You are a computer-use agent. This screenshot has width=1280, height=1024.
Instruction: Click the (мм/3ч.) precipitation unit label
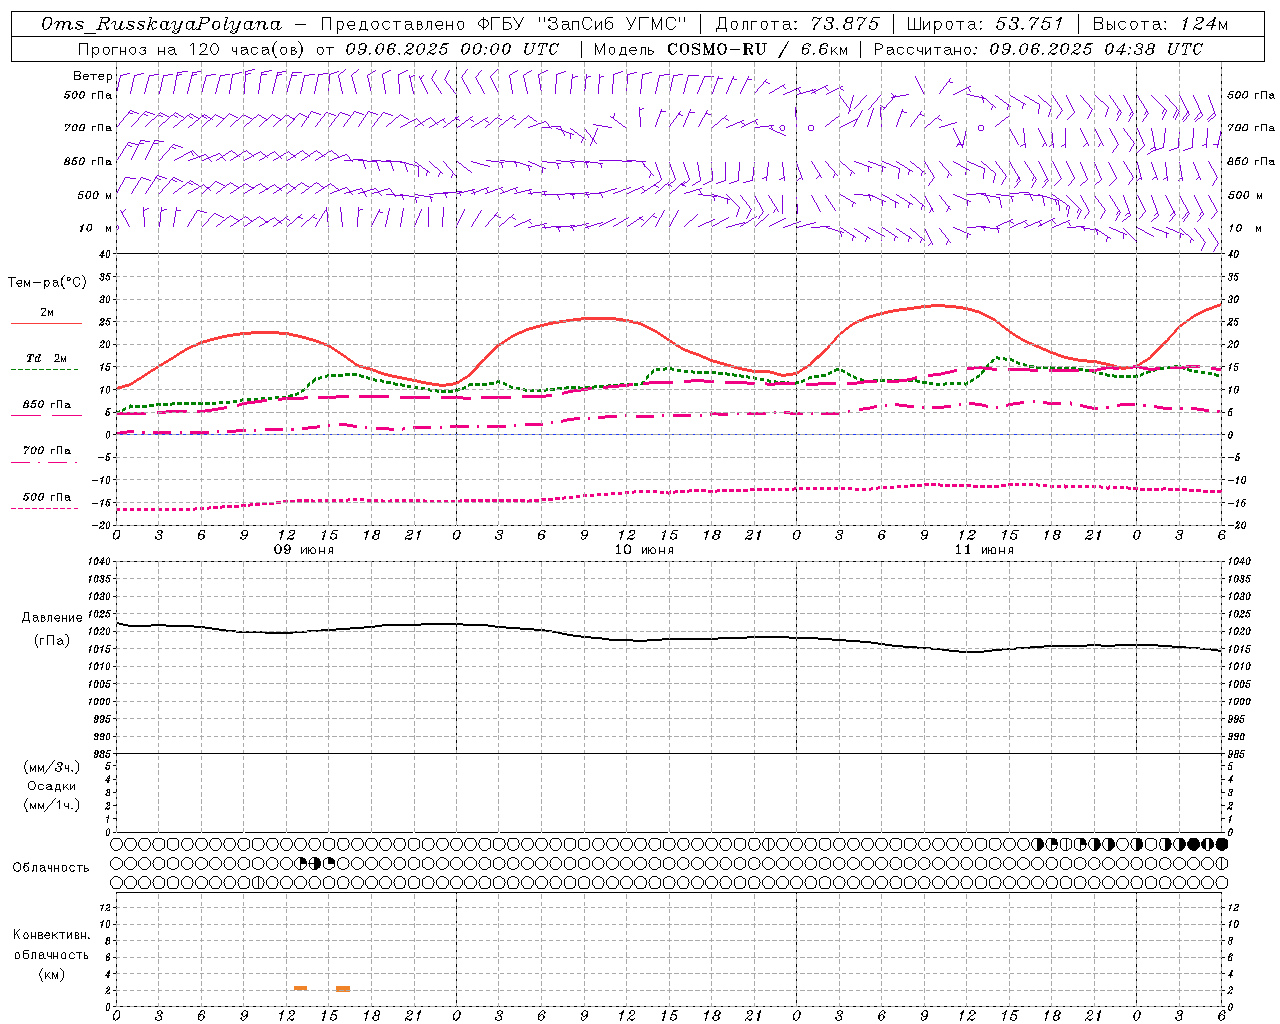click(52, 767)
